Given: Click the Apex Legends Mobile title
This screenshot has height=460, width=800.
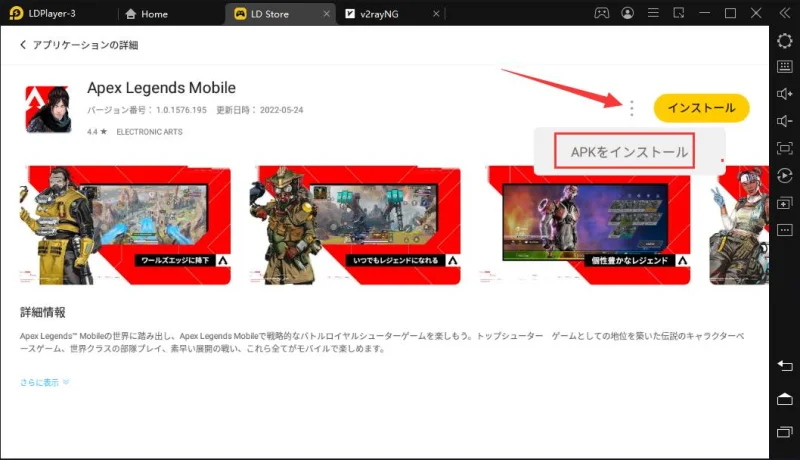Looking at the screenshot, I should coord(161,88).
